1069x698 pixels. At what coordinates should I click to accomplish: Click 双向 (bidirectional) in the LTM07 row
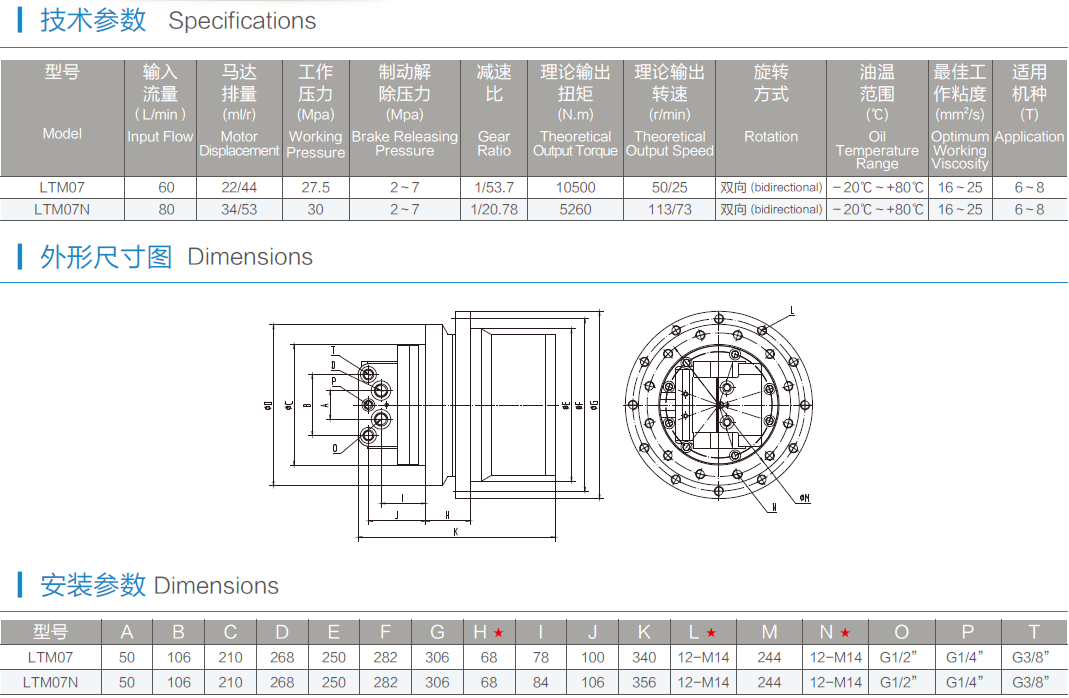pyautogui.click(x=771, y=187)
